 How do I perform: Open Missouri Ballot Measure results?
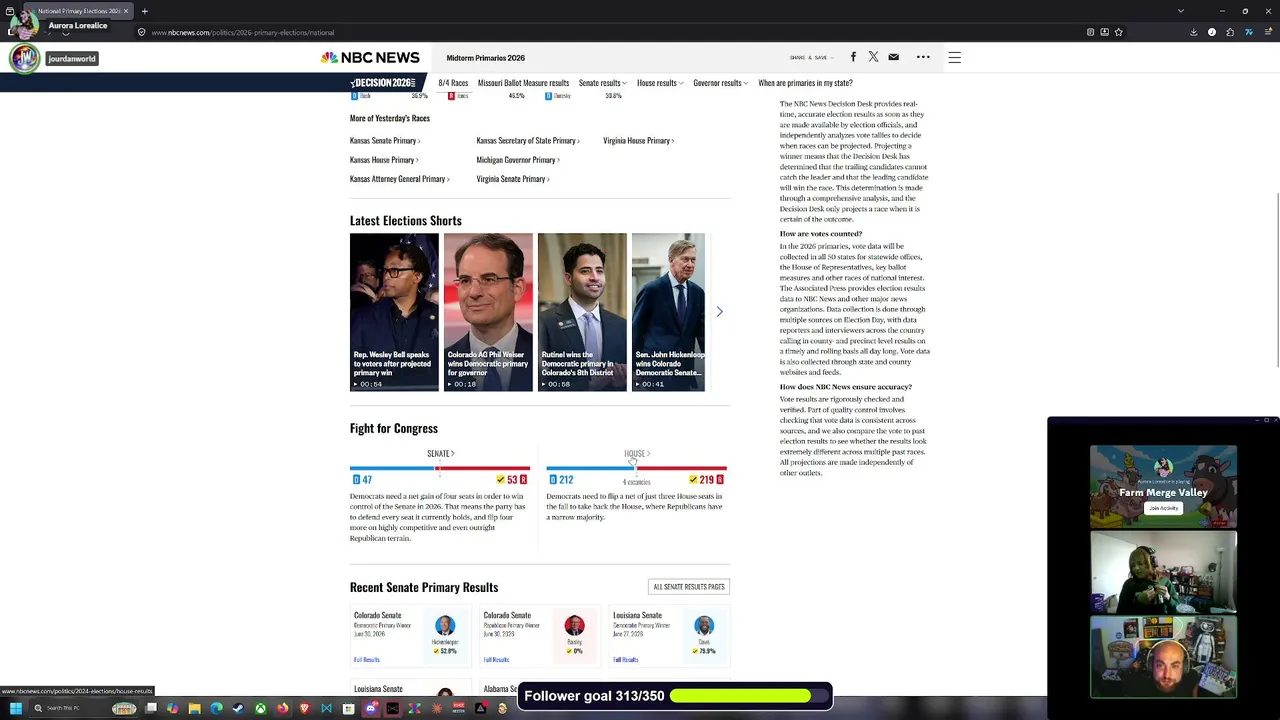tap(523, 83)
